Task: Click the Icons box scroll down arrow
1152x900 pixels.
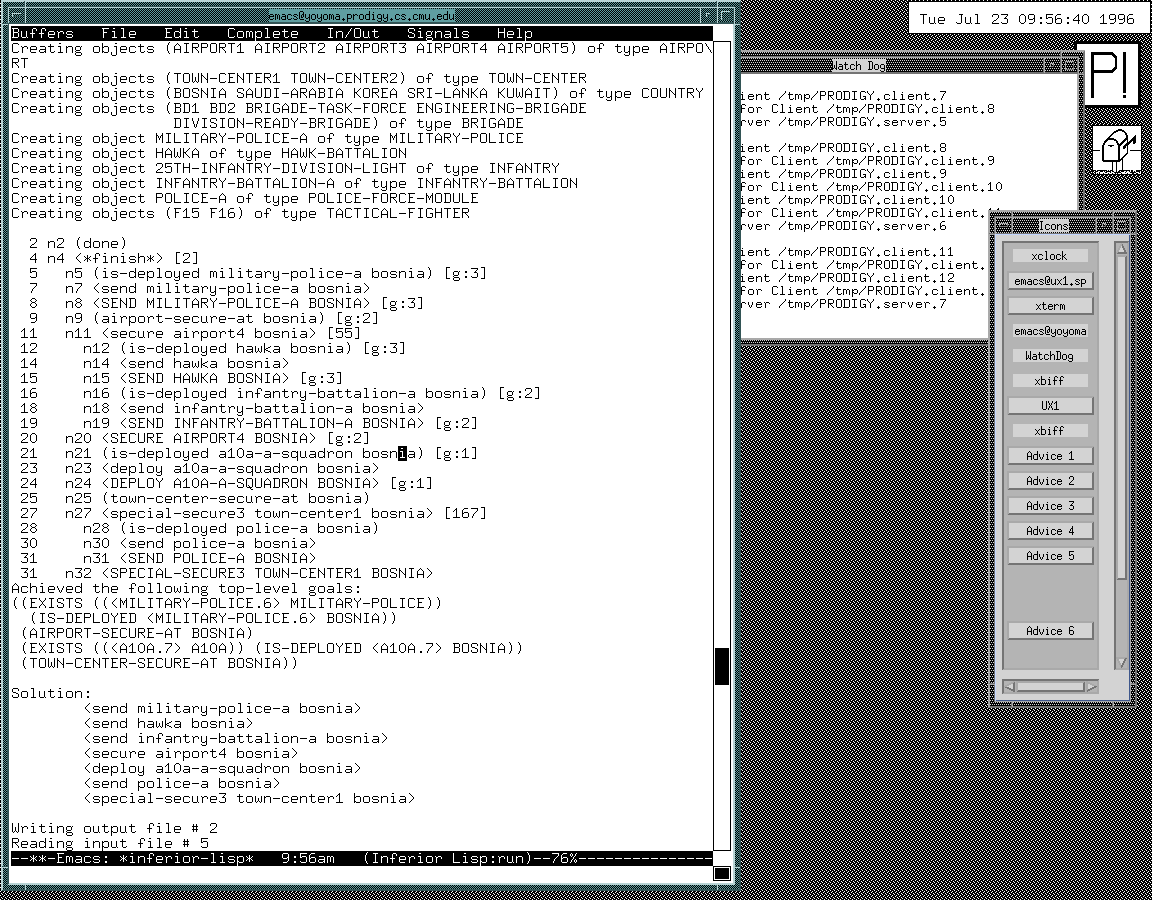Action: click(x=1121, y=662)
